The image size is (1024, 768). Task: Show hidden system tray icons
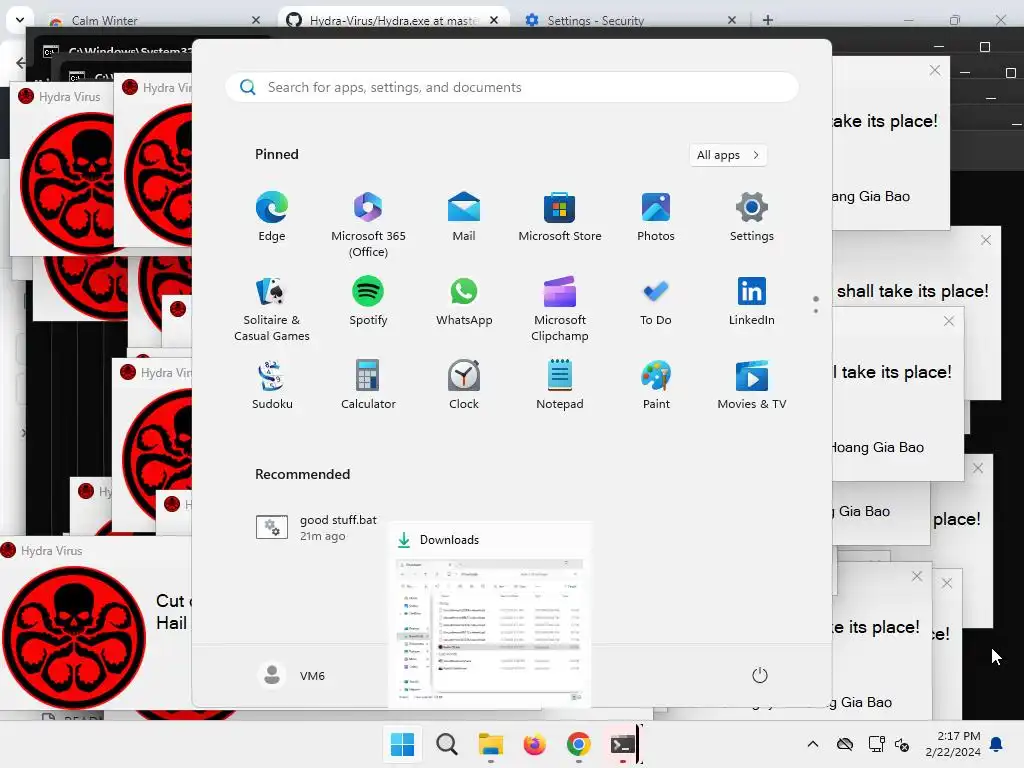coord(812,744)
